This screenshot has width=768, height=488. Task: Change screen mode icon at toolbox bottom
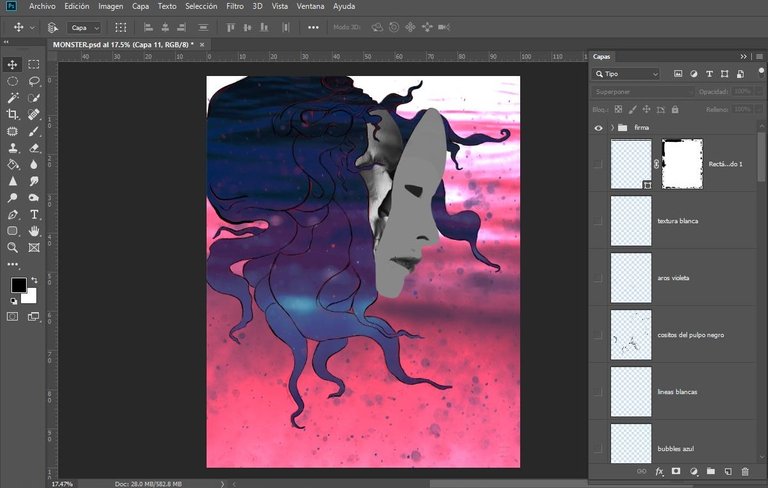pyautogui.click(x=33, y=317)
